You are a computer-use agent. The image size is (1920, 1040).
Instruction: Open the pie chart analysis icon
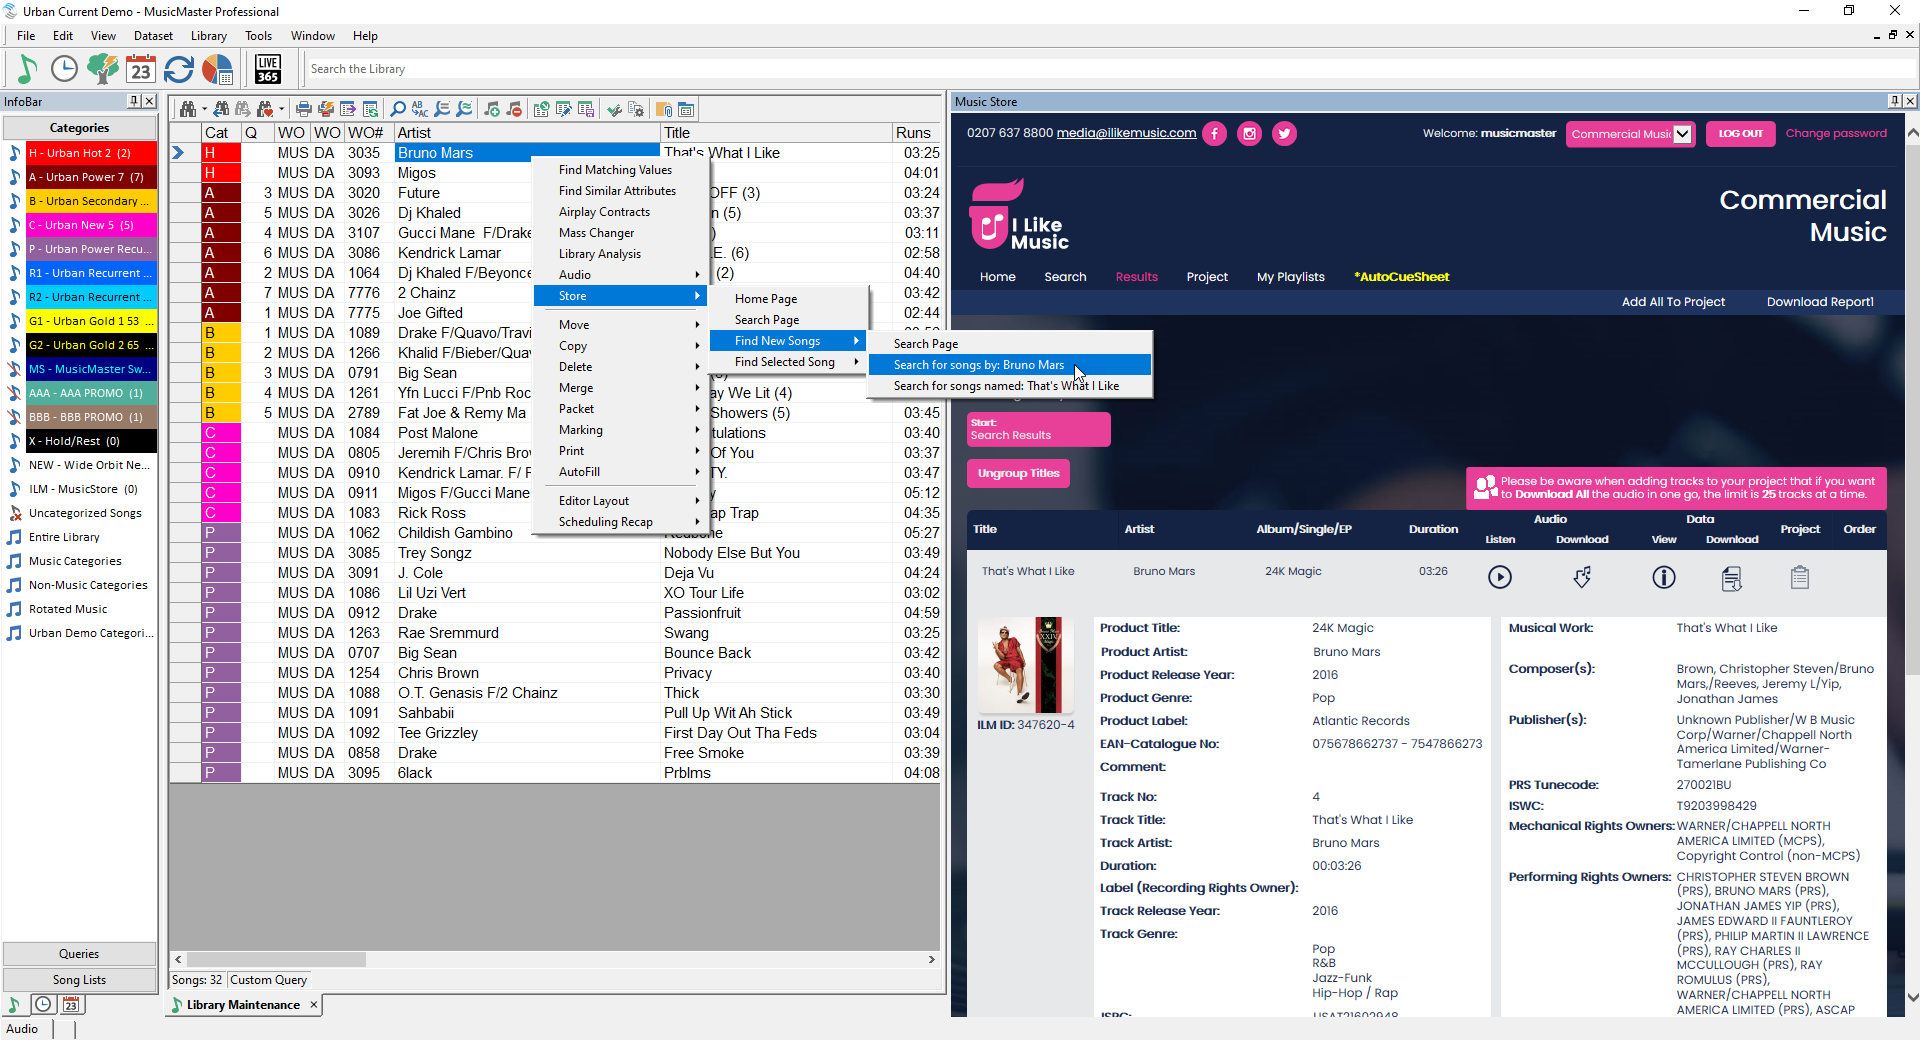pos(217,69)
